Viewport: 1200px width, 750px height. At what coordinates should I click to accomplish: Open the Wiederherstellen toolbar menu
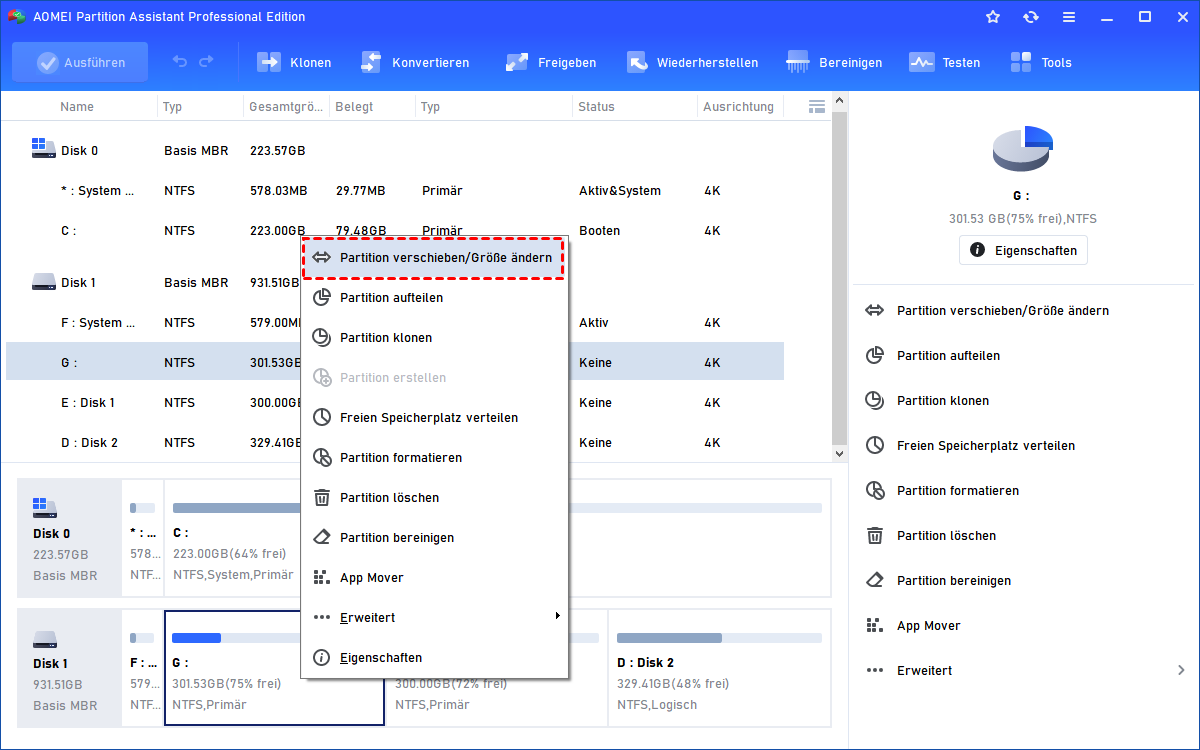click(x=692, y=62)
